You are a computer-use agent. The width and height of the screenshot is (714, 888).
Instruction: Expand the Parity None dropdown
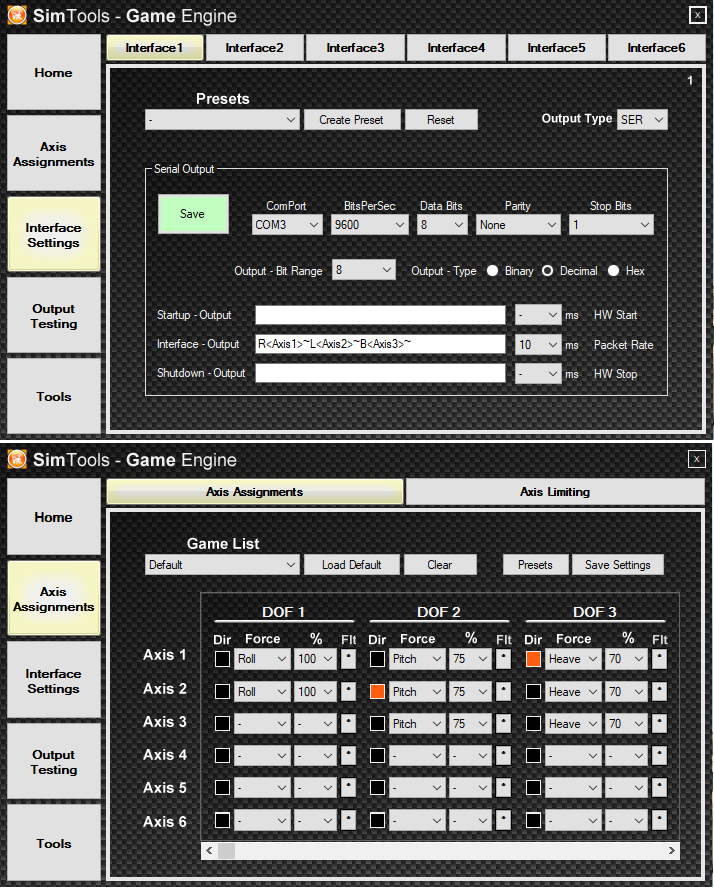click(518, 225)
